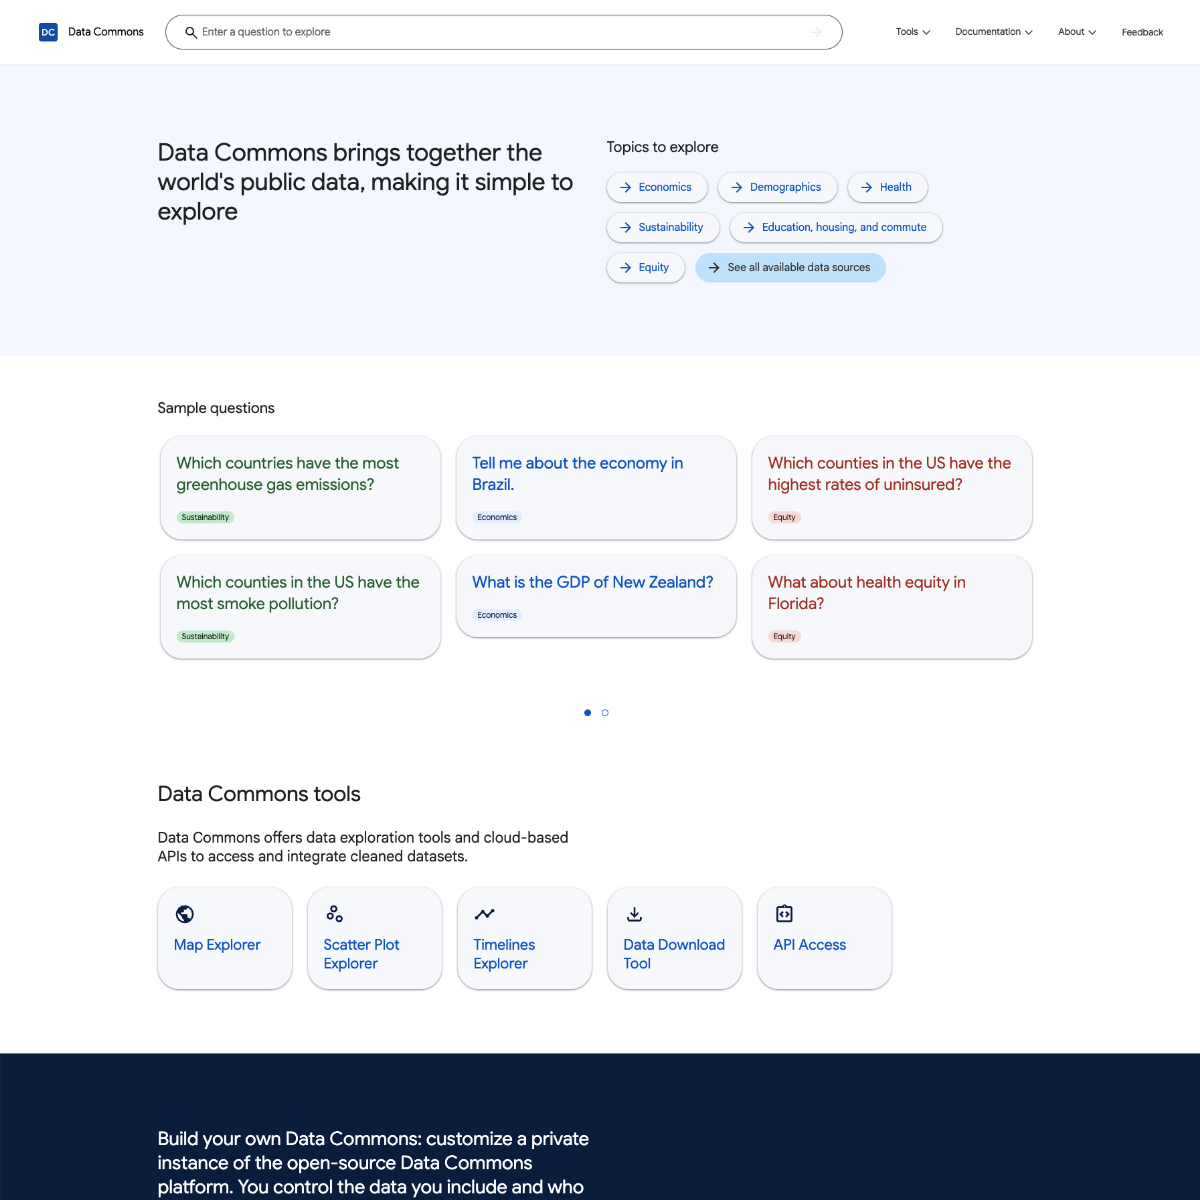
Task: Open the Documentation dropdown menu
Action: pyautogui.click(x=994, y=32)
